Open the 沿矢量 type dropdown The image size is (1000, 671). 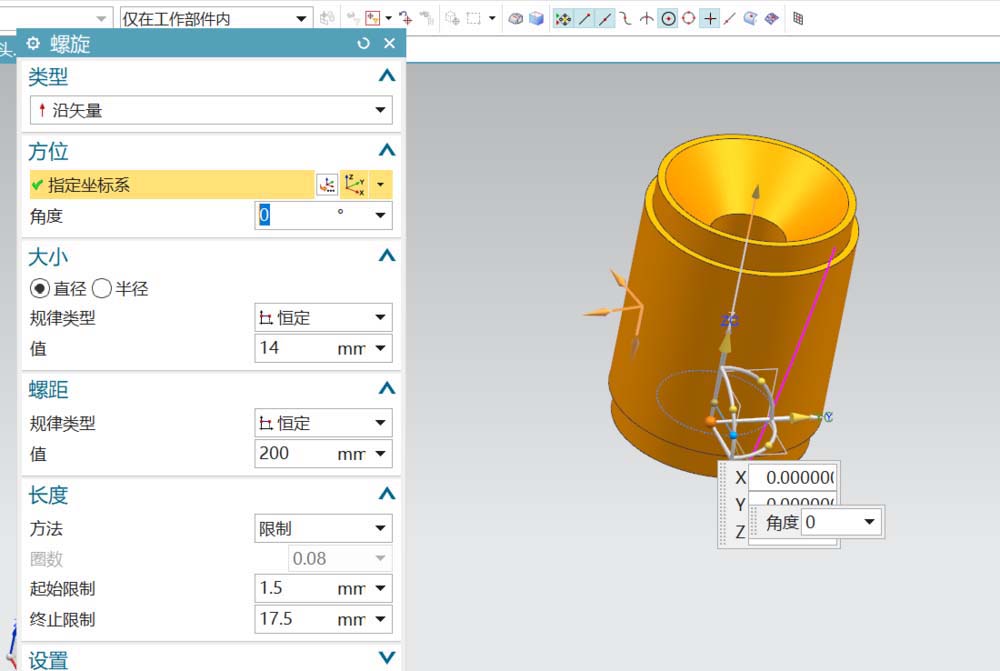click(x=211, y=110)
